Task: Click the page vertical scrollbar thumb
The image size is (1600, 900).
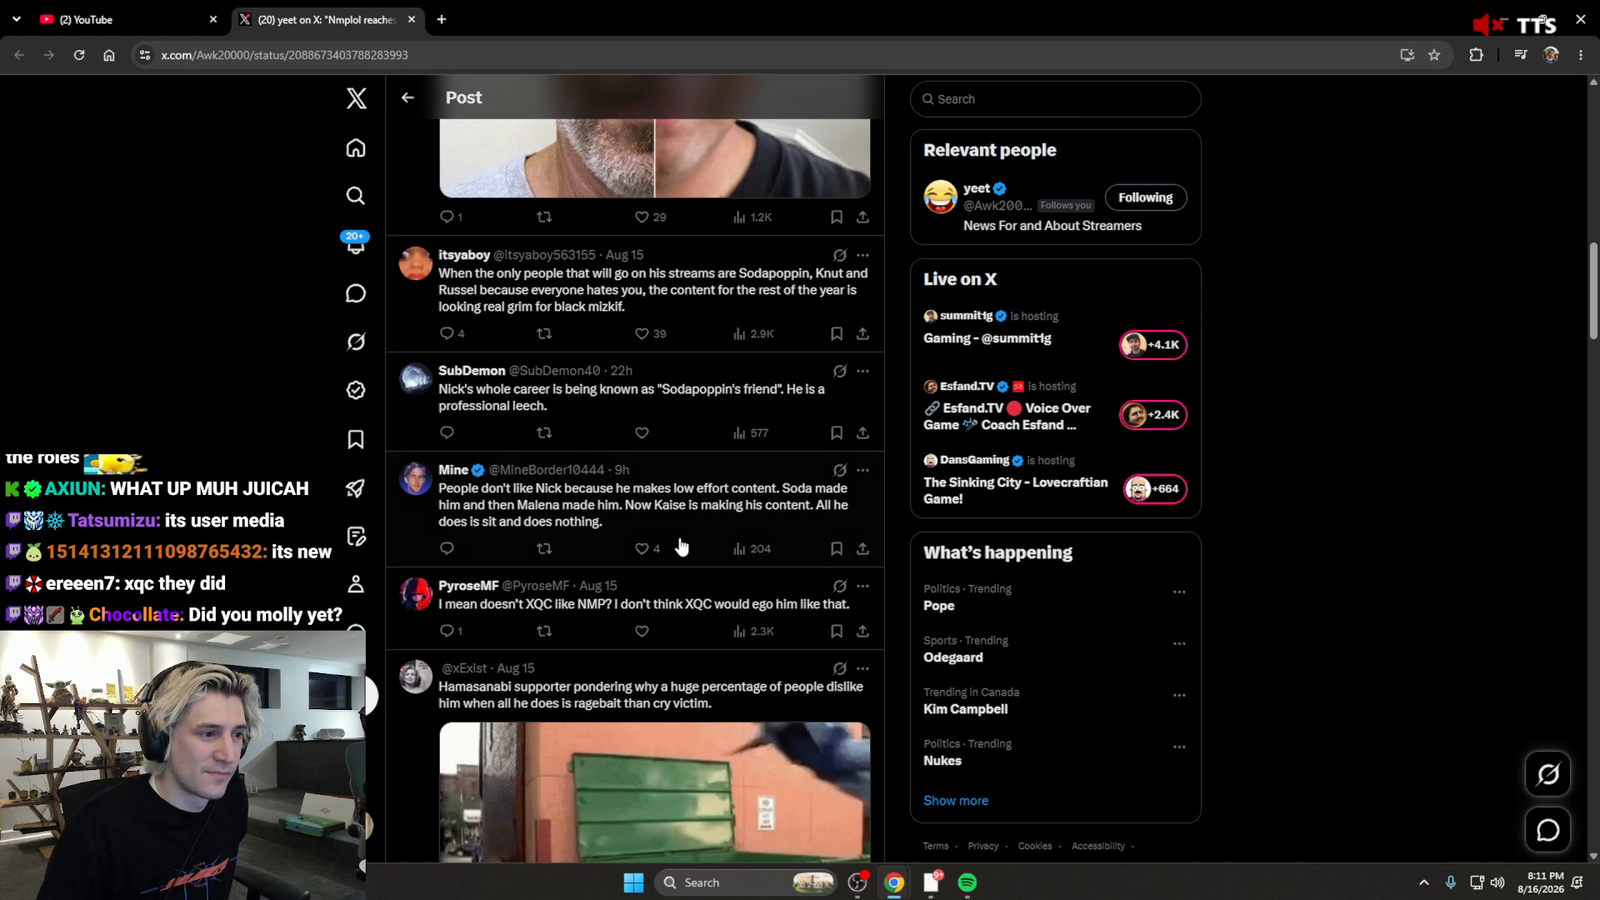Action: pos(1593,290)
